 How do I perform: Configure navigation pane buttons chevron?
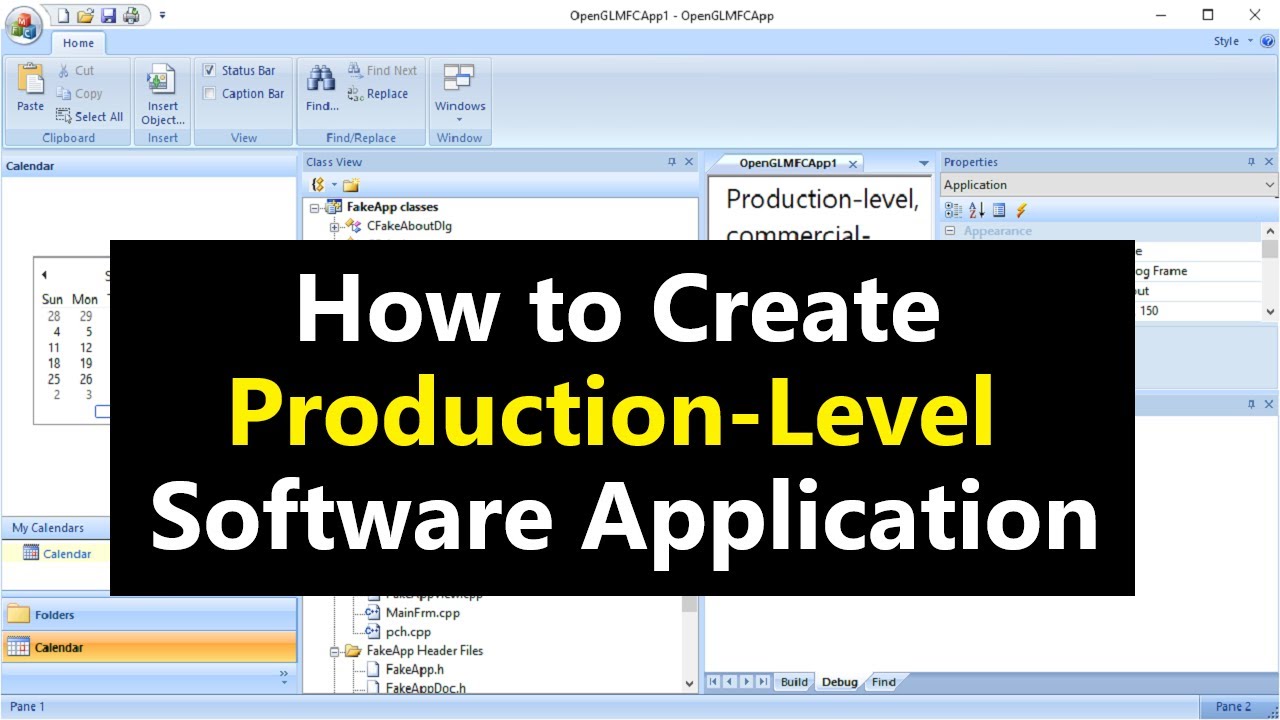pyautogui.click(x=283, y=677)
